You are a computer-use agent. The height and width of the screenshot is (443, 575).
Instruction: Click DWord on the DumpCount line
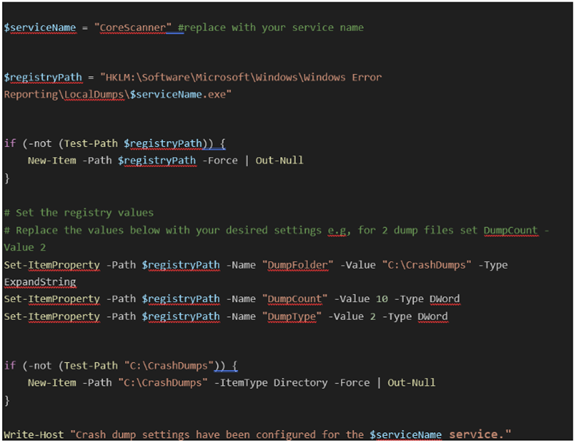point(444,299)
